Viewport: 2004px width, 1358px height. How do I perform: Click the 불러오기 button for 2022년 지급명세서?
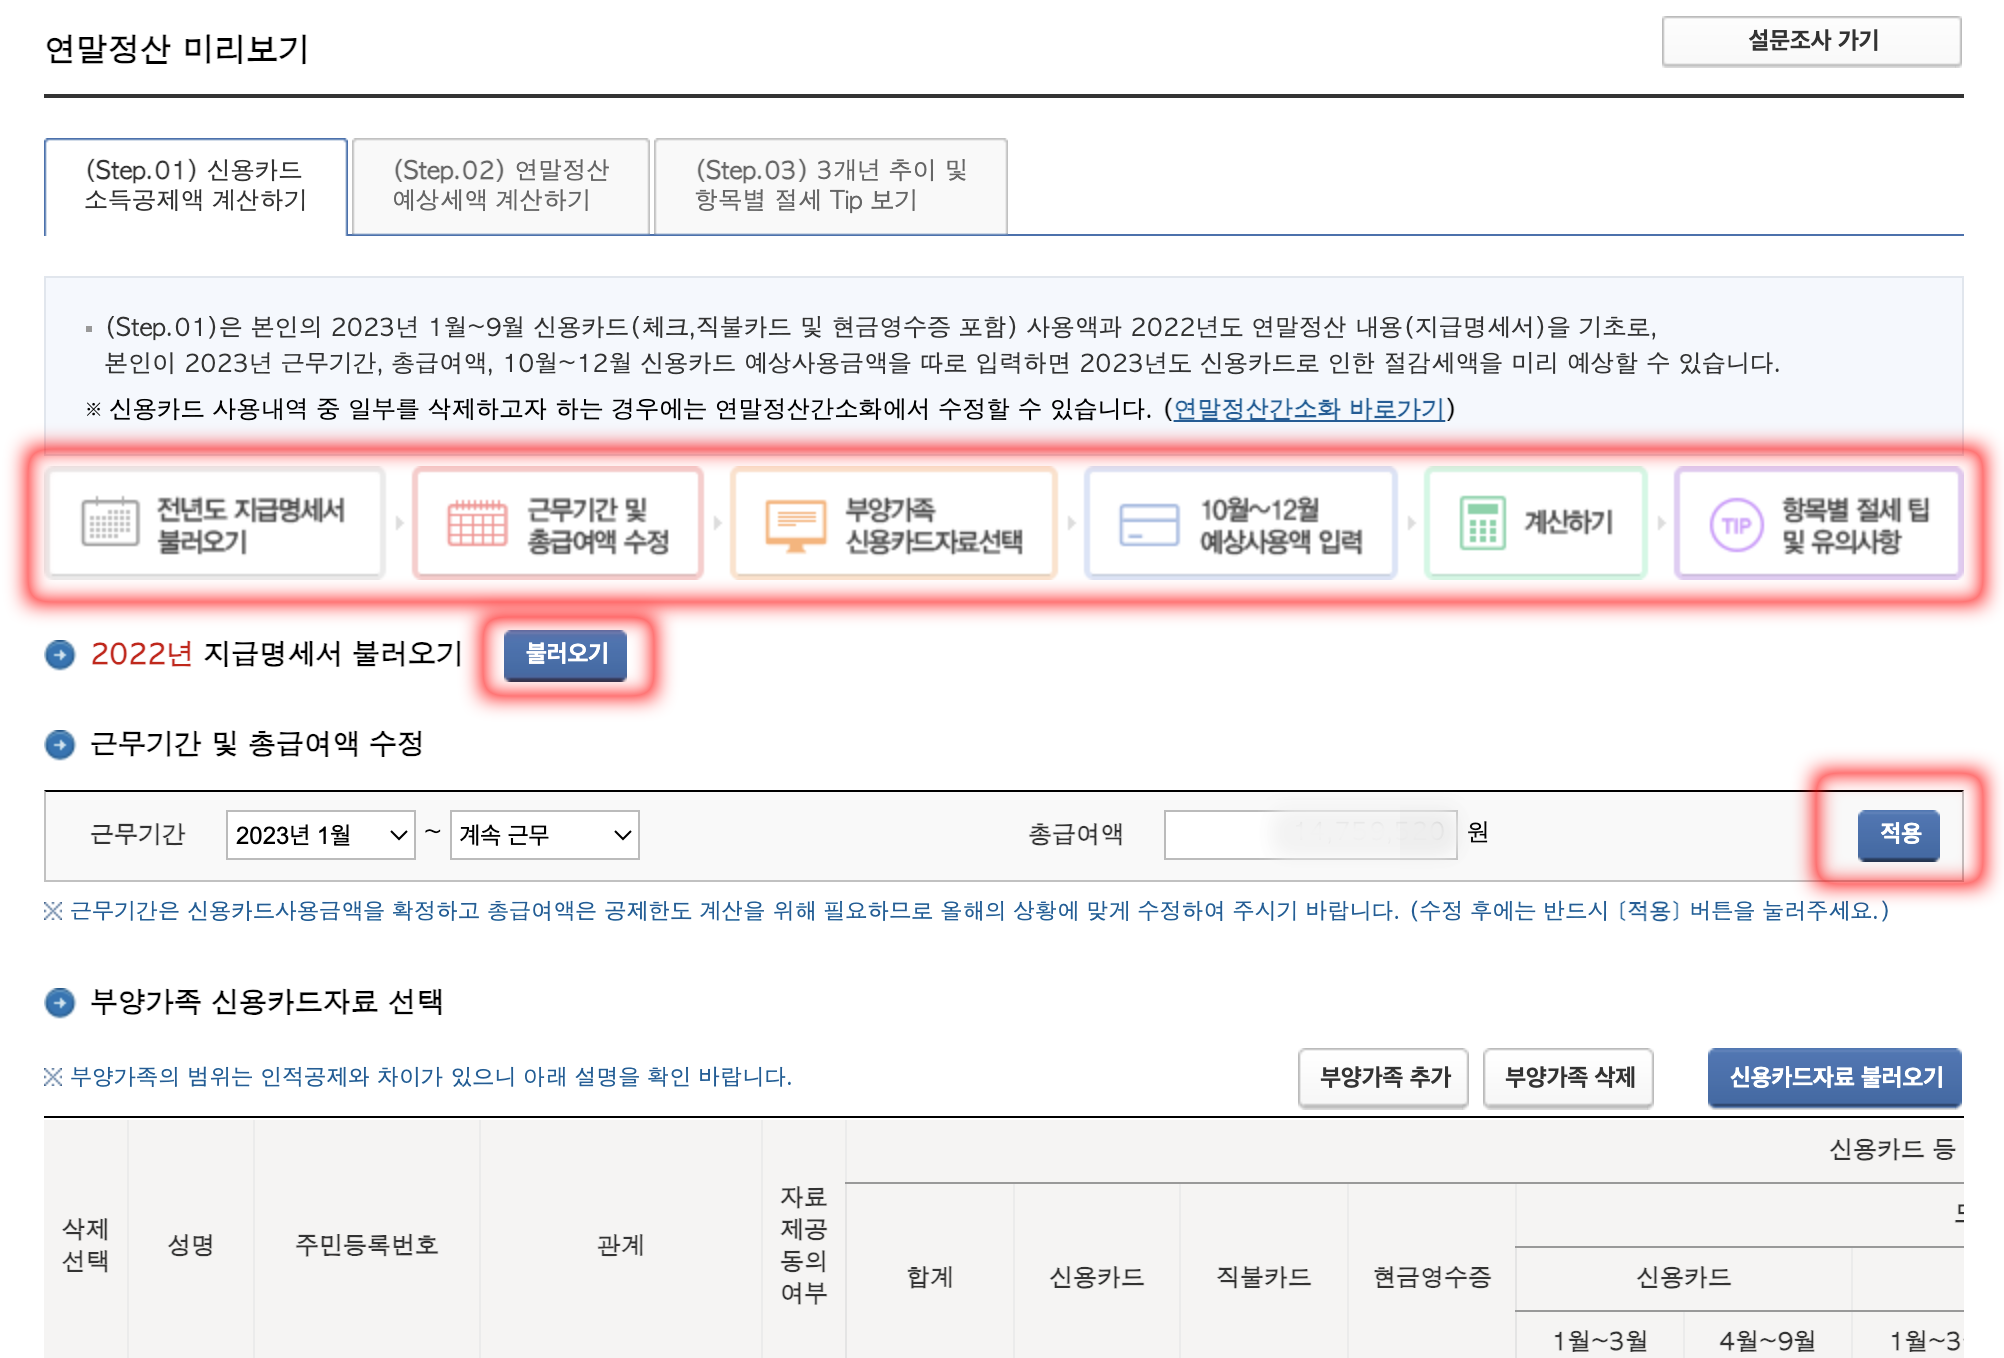pos(563,655)
